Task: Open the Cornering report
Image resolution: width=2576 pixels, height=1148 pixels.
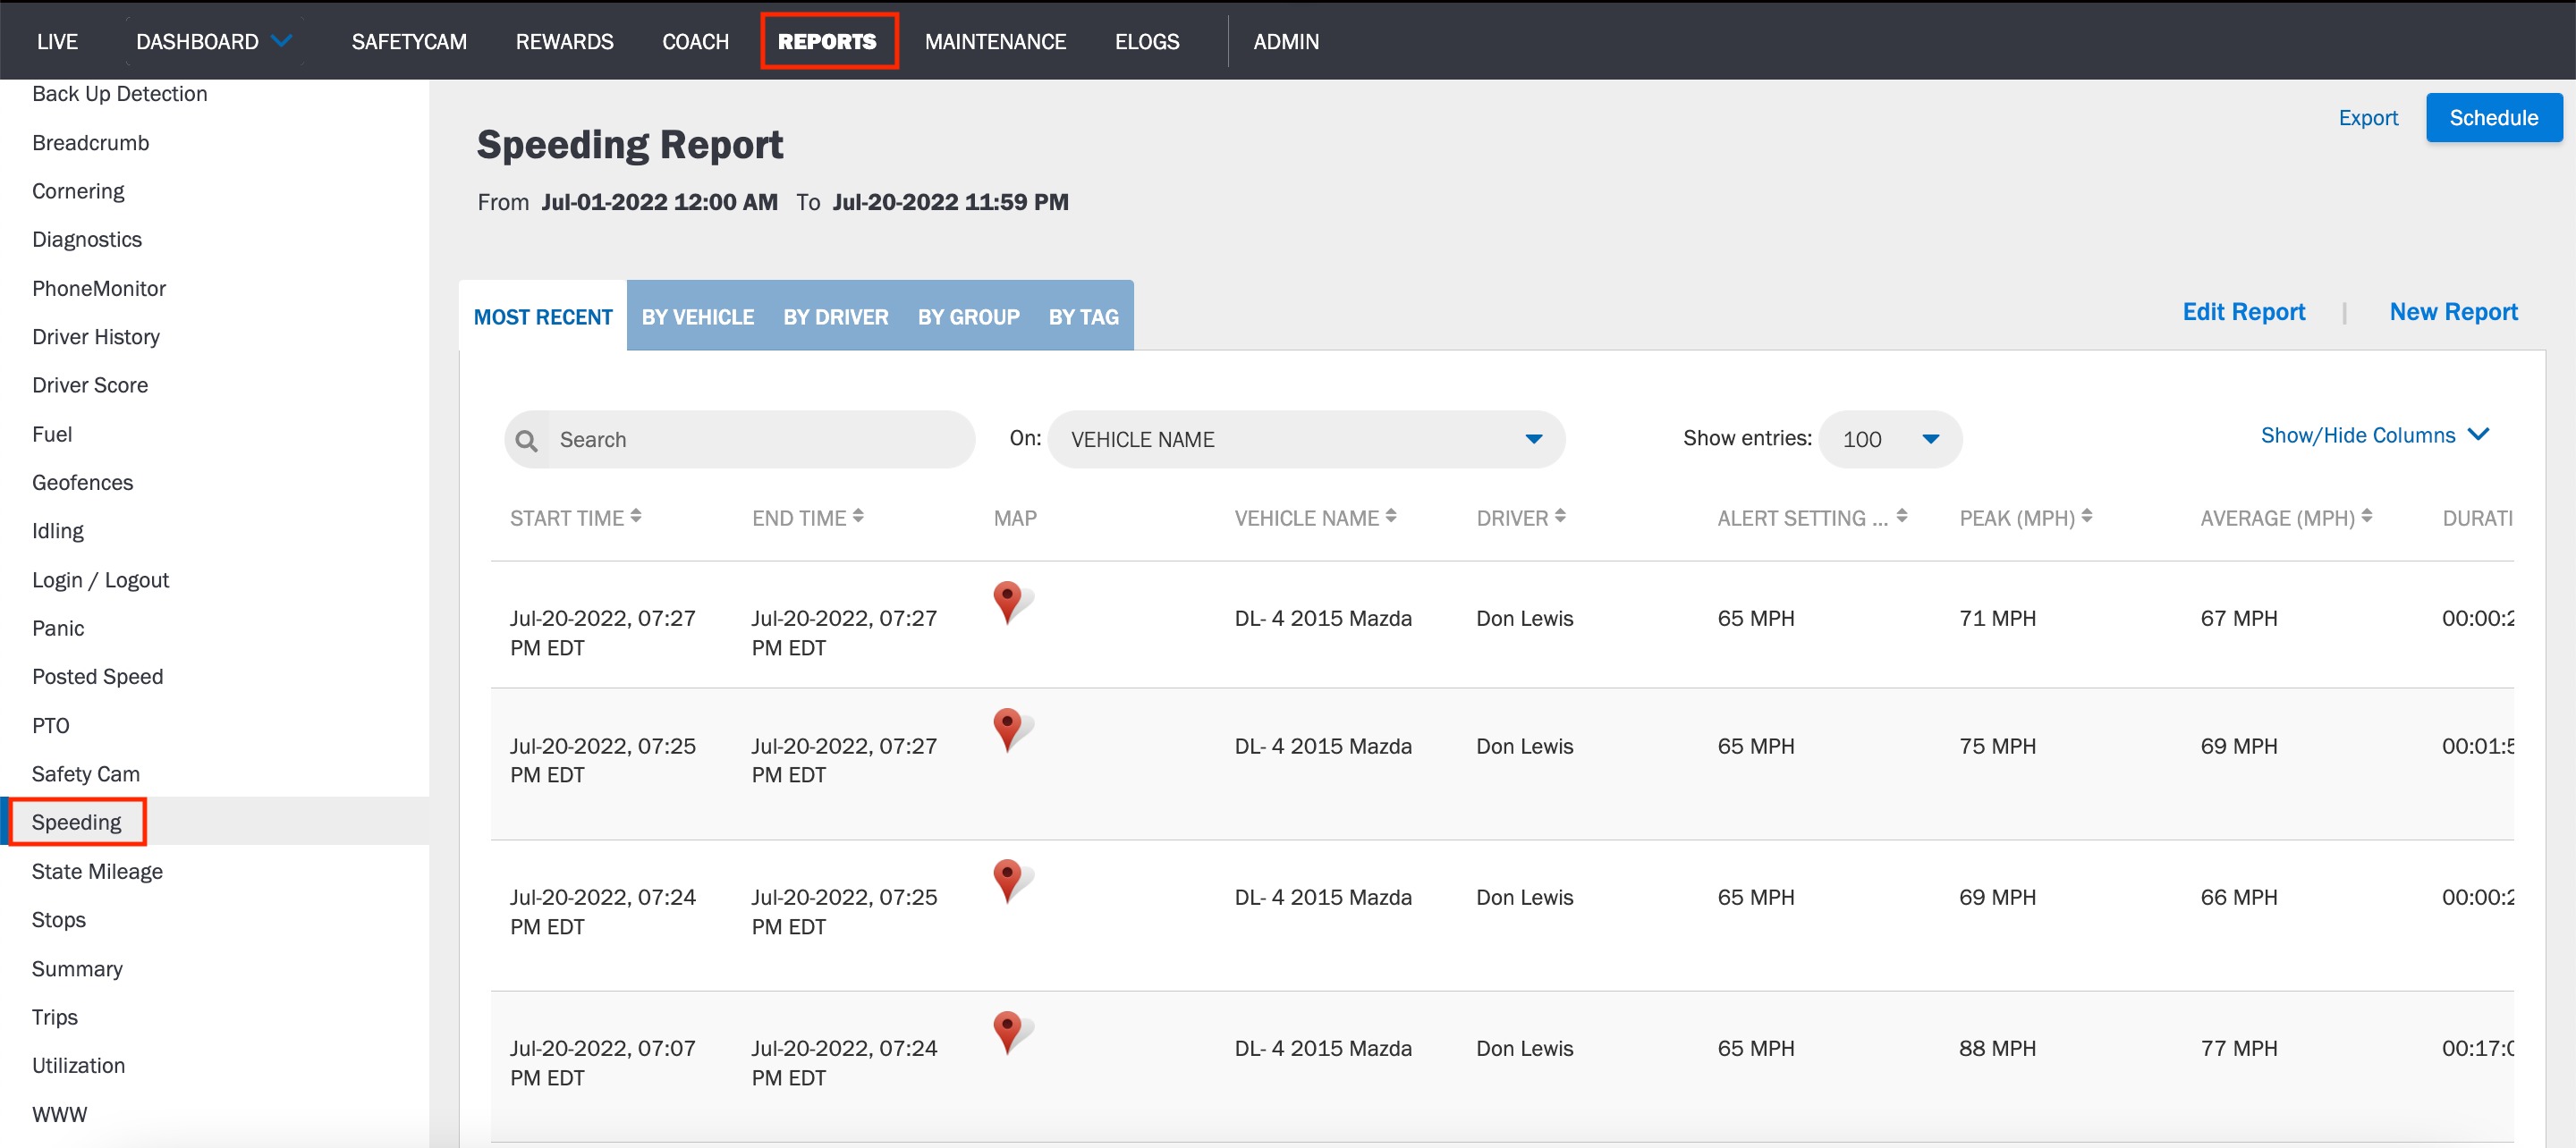Action: [78, 191]
